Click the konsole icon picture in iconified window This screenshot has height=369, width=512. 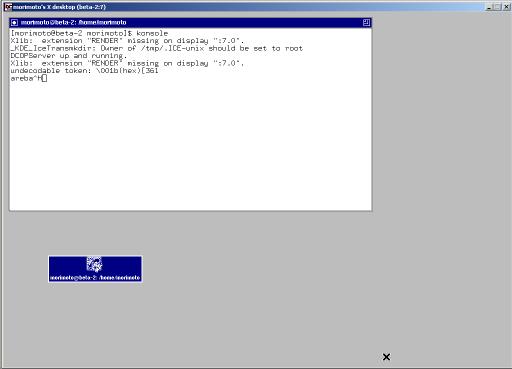pos(94,264)
